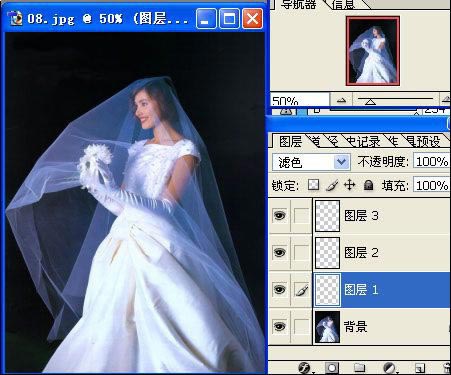Click the 不透明度 100% field
This screenshot has width=451, height=375.
tap(431, 162)
